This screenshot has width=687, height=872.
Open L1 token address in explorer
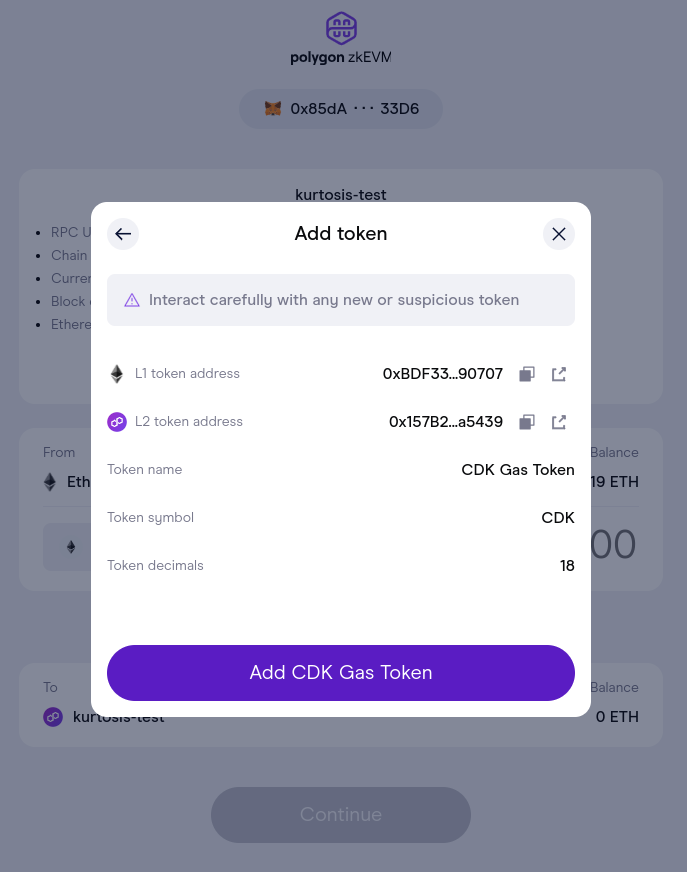coord(559,374)
